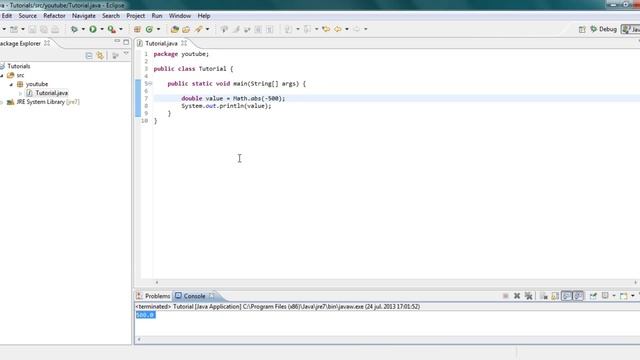This screenshot has width=640, height=360.
Task: Open the New Java Class dropdown arrow
Action: pos(158,29)
